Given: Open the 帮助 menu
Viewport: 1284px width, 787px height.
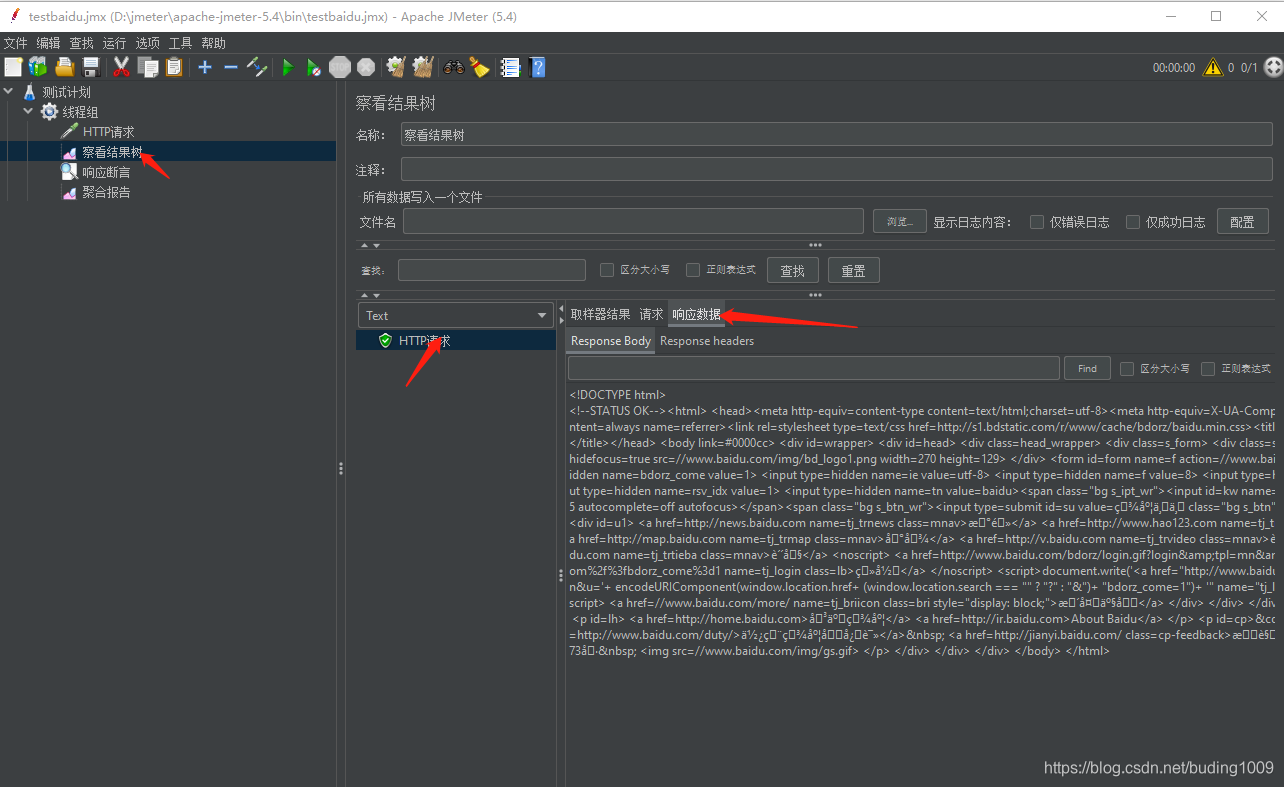Looking at the screenshot, I should point(214,43).
